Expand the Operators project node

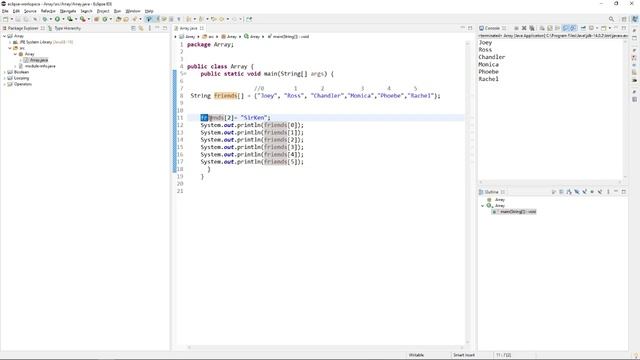pyautogui.click(x=4, y=84)
